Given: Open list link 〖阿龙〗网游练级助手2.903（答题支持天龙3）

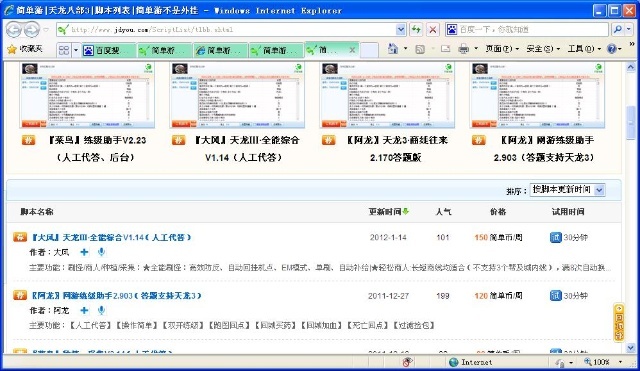Looking at the screenshot, I should tap(116, 295).
